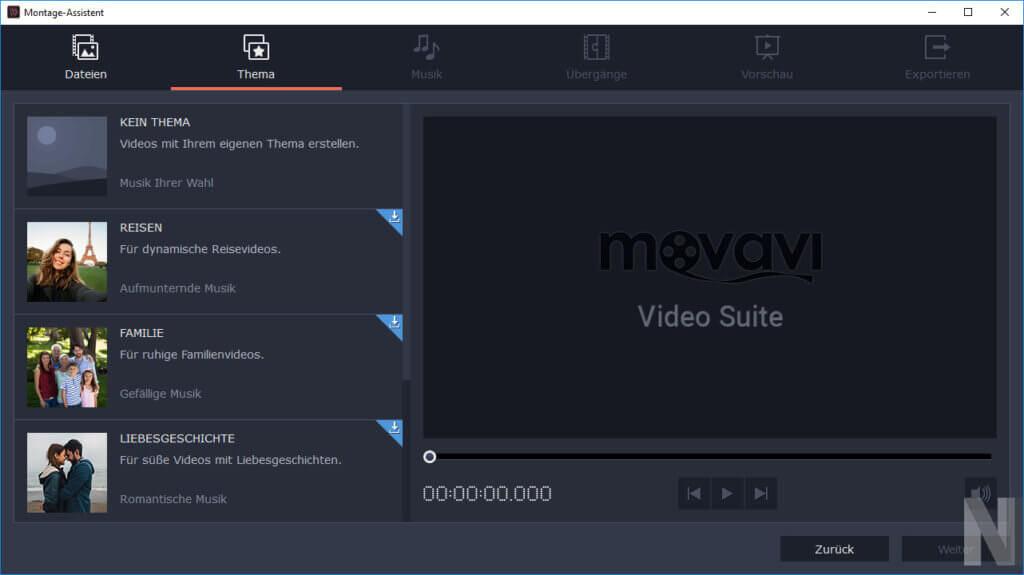
Task: Download the Reisen theme via corner icon
Action: [x=393, y=218]
